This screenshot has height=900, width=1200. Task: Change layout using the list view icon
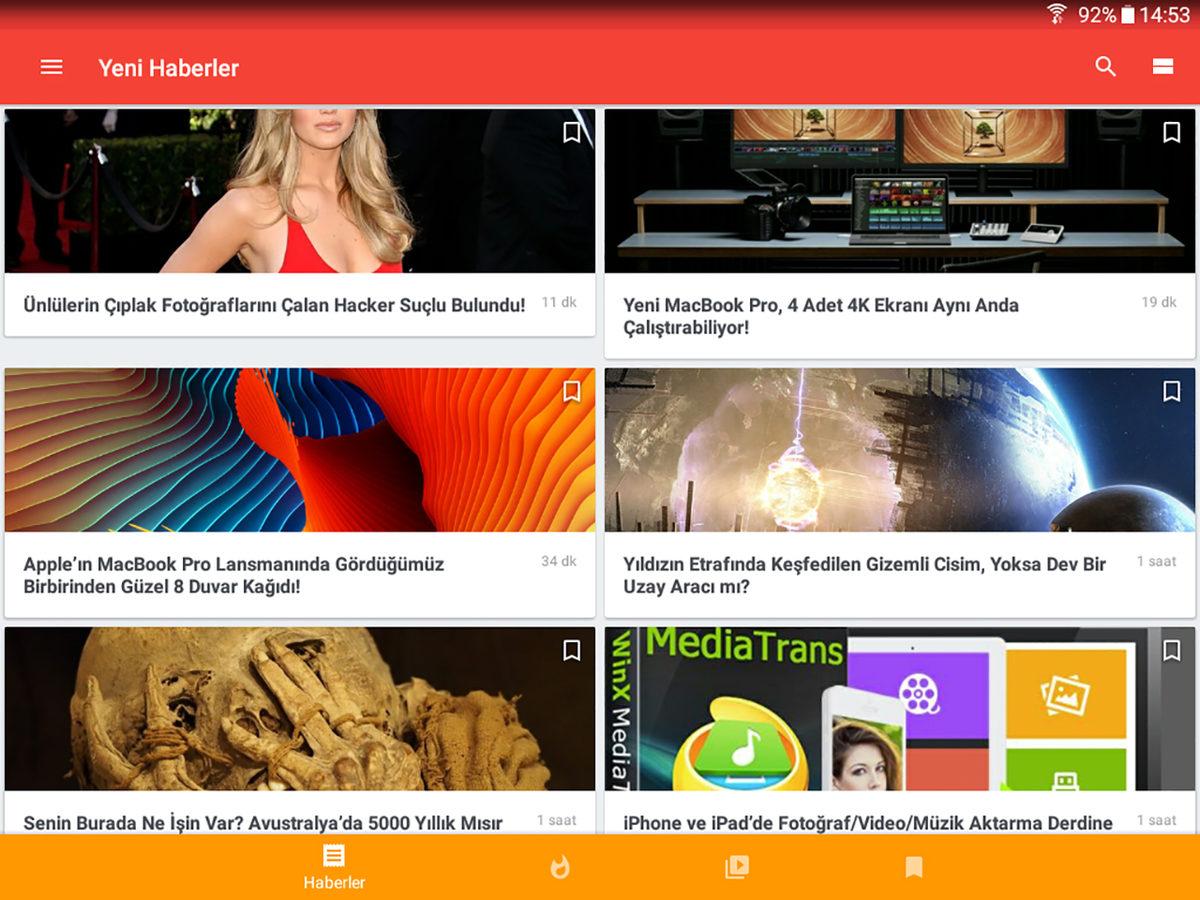(x=1162, y=66)
